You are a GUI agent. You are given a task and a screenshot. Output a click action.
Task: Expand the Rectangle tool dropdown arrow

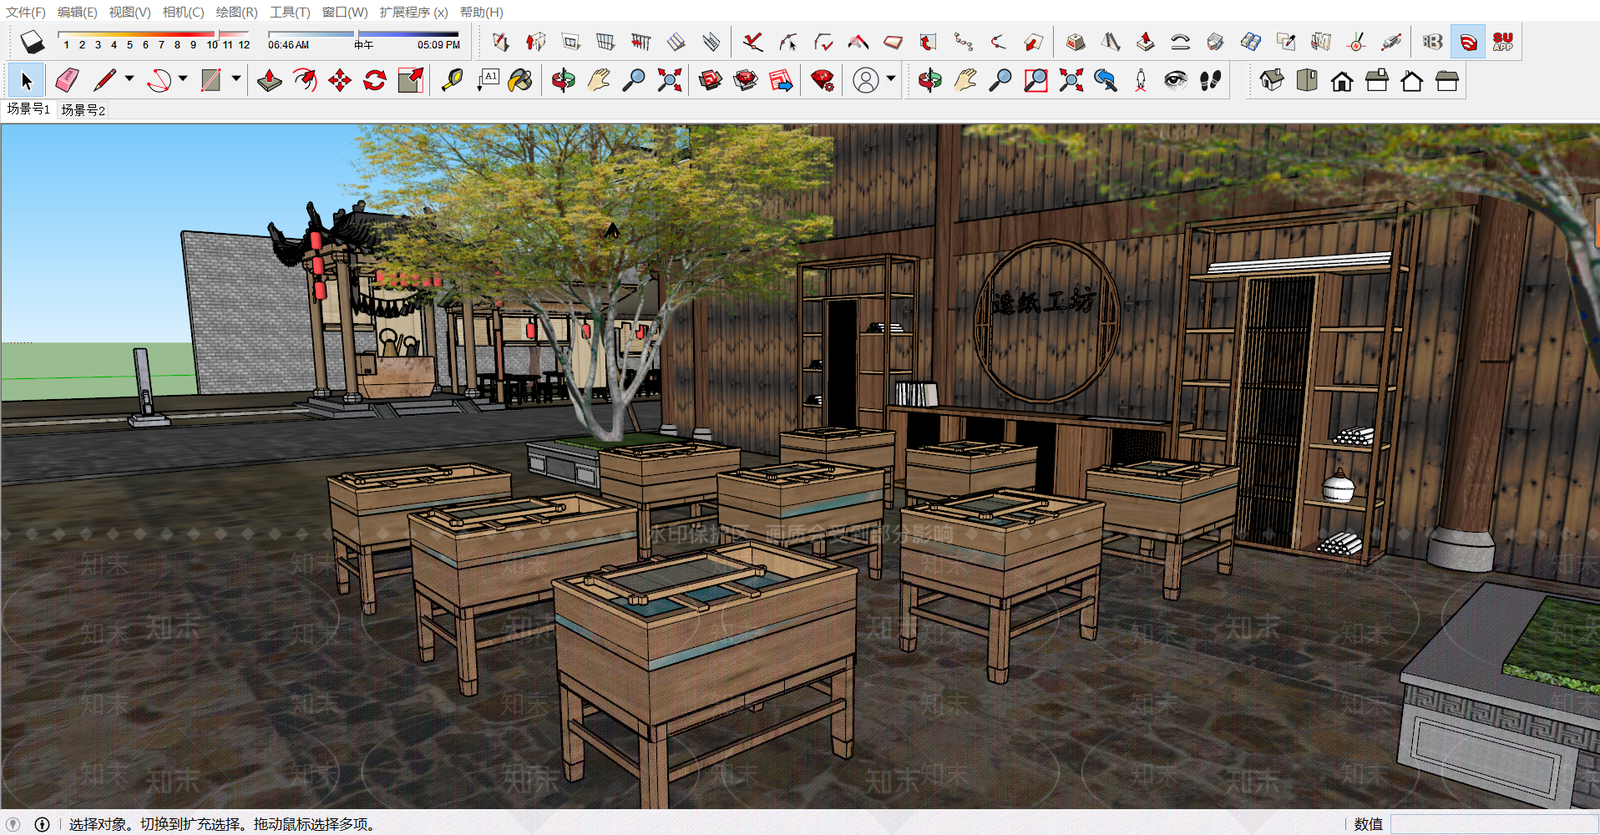(236, 79)
